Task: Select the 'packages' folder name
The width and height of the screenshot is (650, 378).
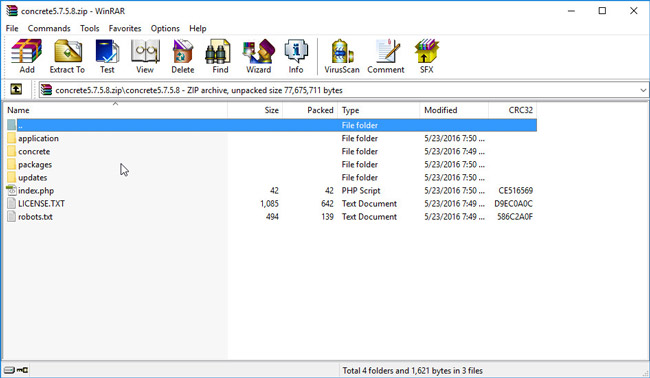Action: click(35, 165)
